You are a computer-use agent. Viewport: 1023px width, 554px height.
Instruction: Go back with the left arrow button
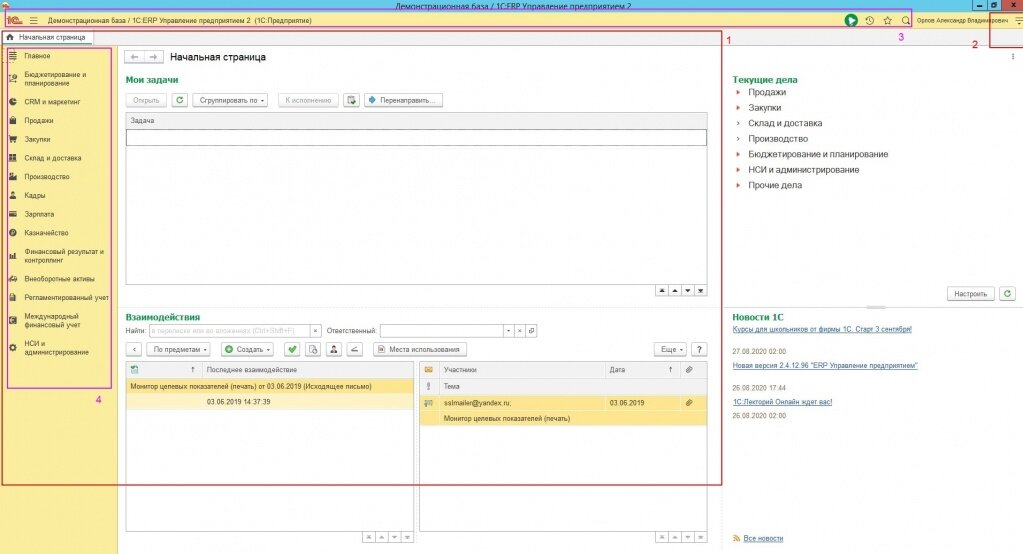(134, 57)
